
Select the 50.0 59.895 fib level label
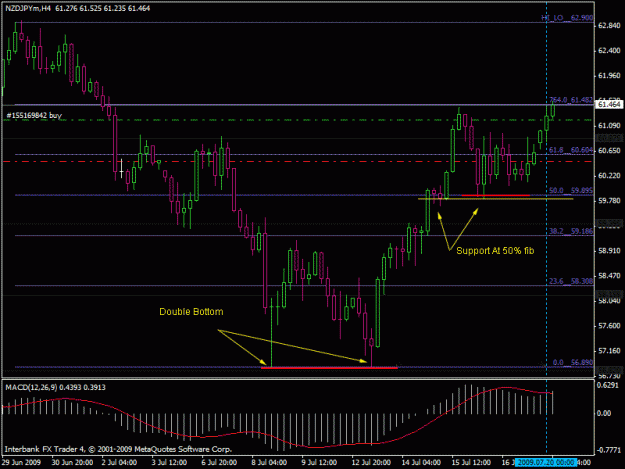571,190
